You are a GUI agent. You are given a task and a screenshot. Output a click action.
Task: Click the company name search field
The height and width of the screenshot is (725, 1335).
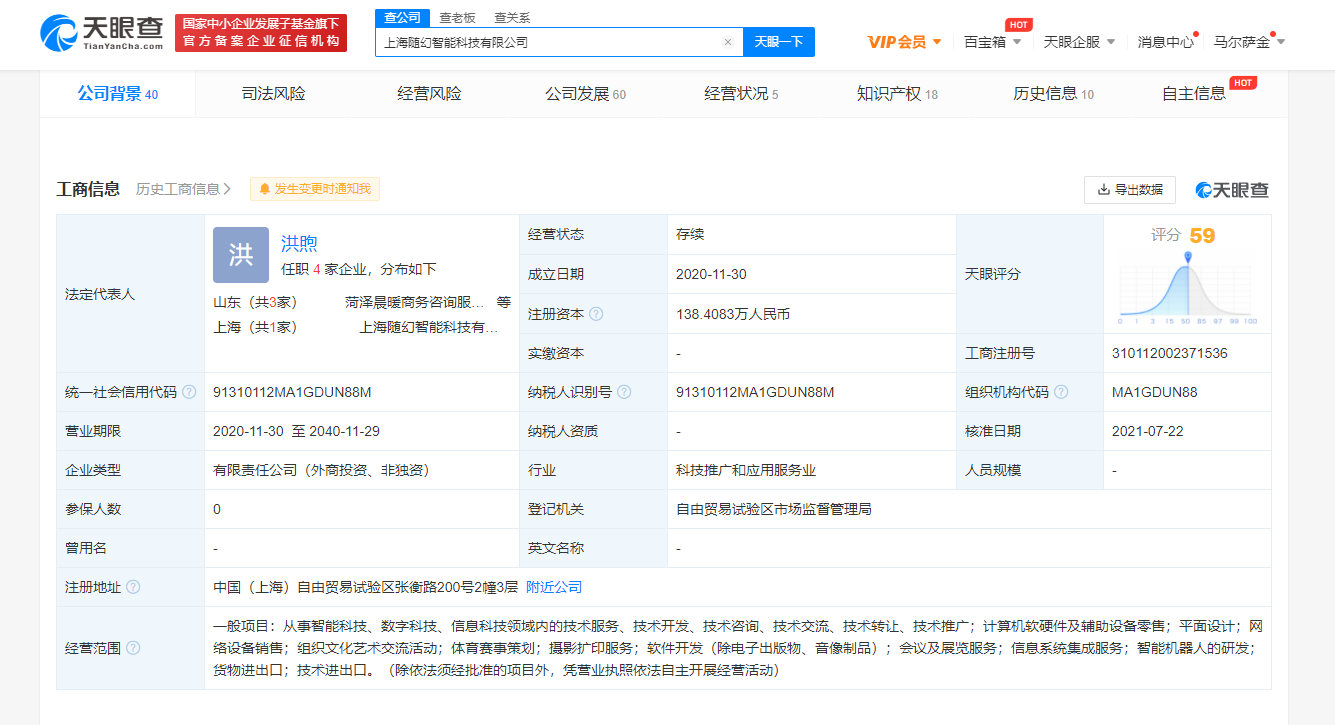[548, 42]
